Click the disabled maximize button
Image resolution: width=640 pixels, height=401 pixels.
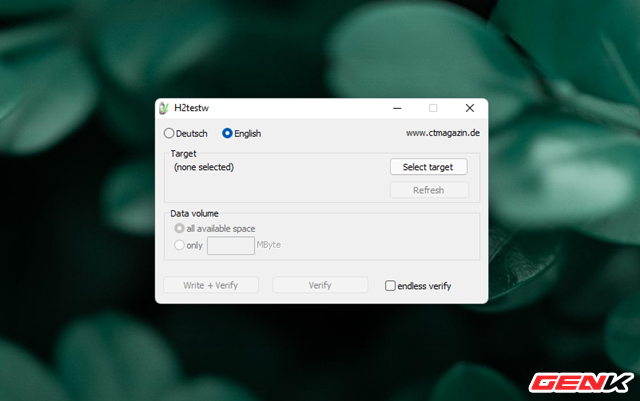point(433,108)
